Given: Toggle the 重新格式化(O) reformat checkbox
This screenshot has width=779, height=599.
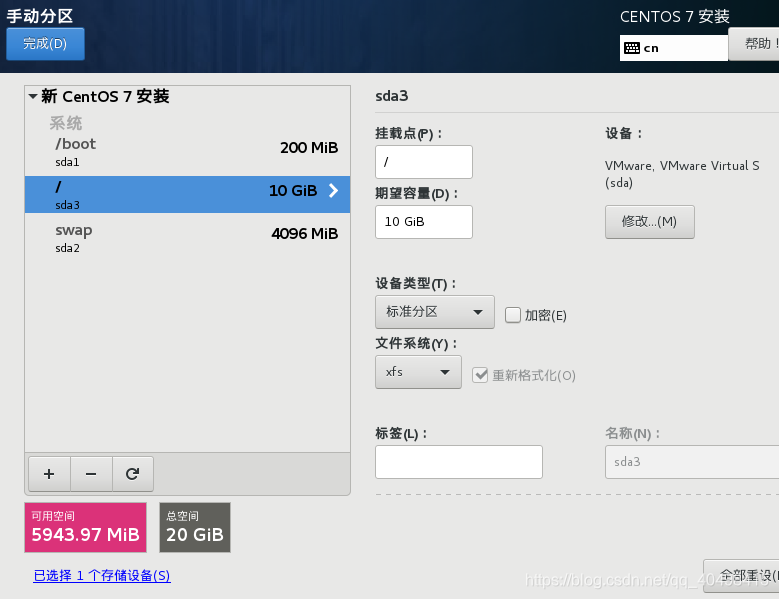Looking at the screenshot, I should point(480,375).
